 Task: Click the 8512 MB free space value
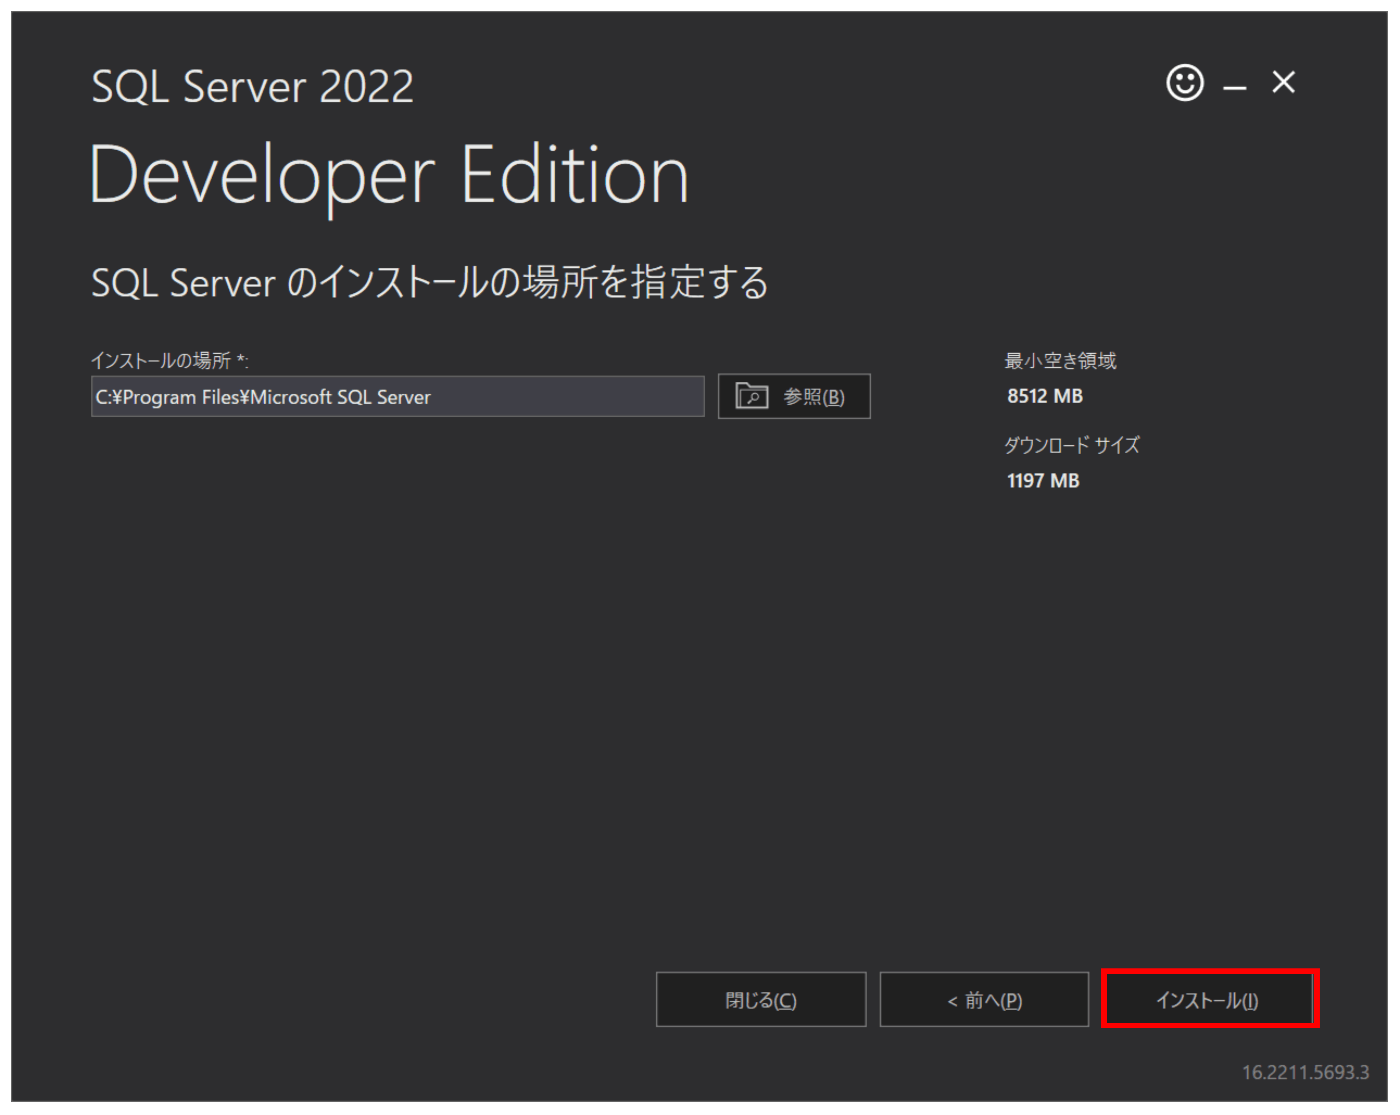pos(1045,396)
